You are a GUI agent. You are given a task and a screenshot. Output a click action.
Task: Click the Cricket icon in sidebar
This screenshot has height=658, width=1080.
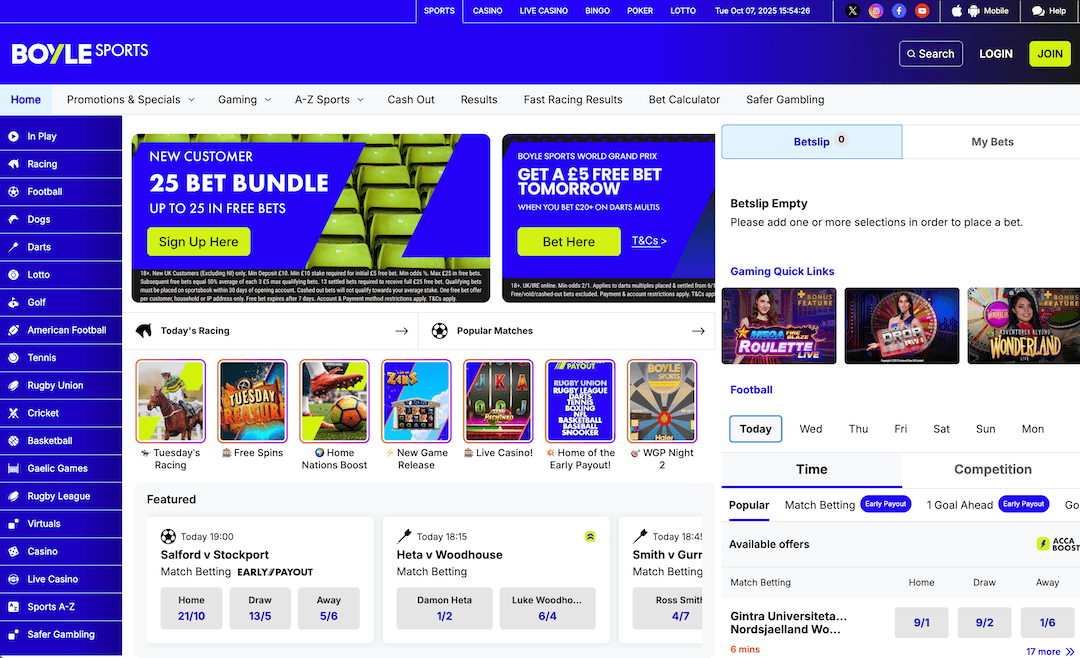coord(13,413)
